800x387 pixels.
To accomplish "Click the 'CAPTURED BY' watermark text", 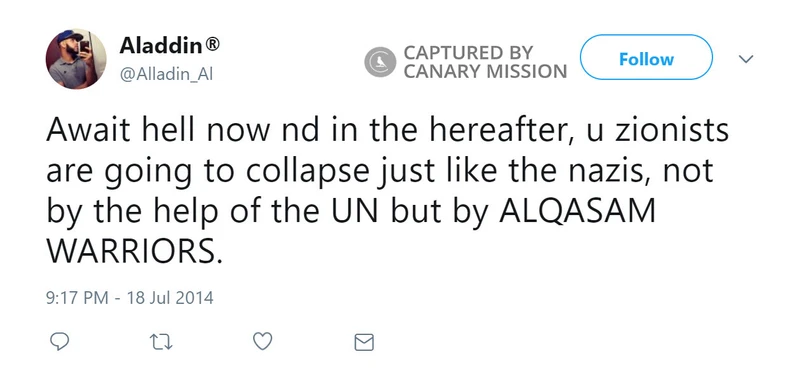I will pyautogui.click(x=468, y=53).
